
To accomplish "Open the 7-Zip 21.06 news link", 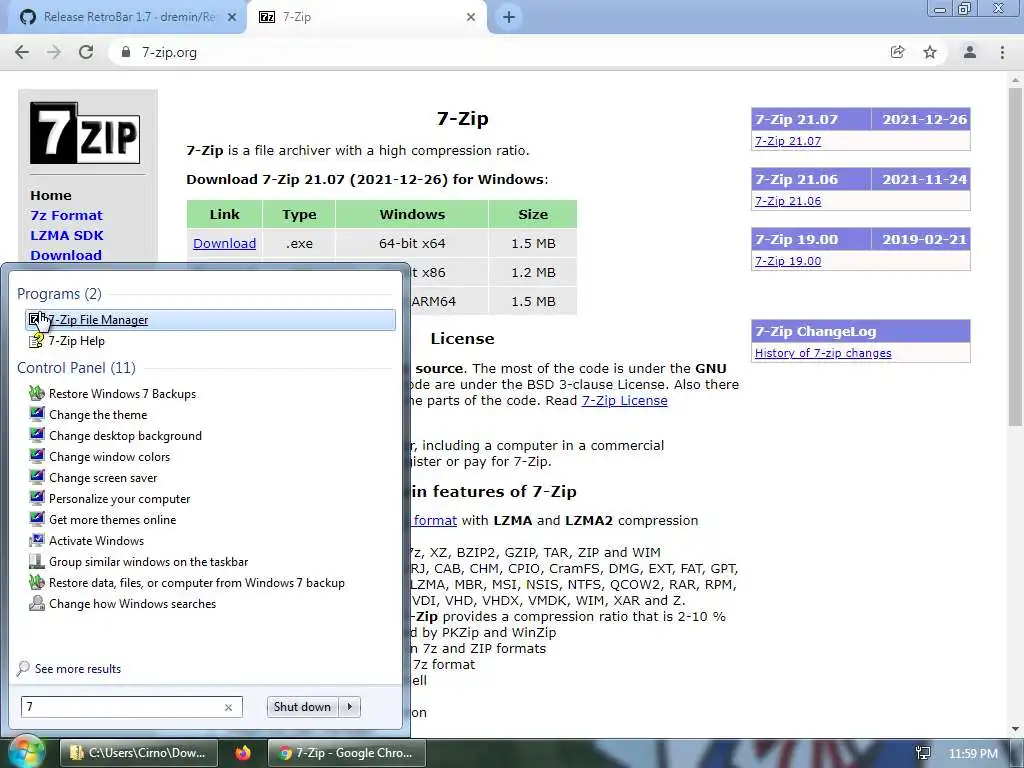I will click(788, 201).
